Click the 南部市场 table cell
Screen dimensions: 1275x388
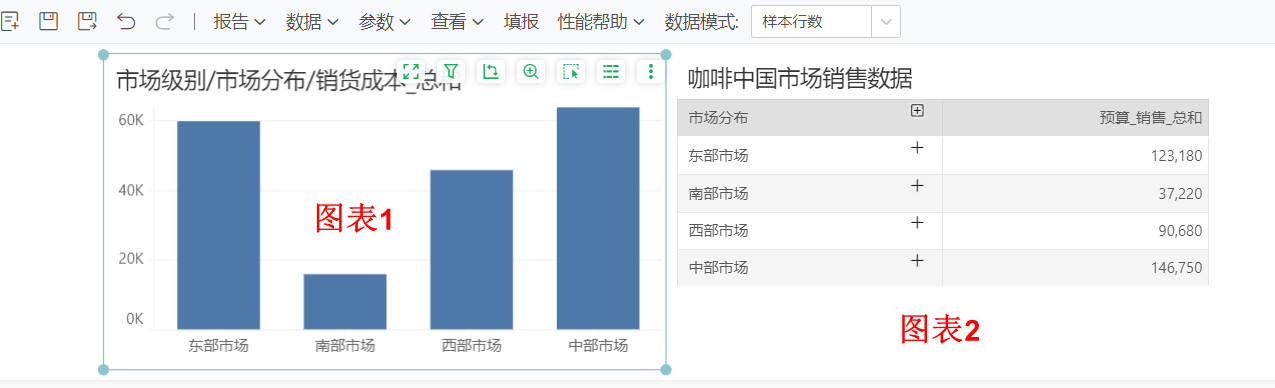click(x=809, y=193)
